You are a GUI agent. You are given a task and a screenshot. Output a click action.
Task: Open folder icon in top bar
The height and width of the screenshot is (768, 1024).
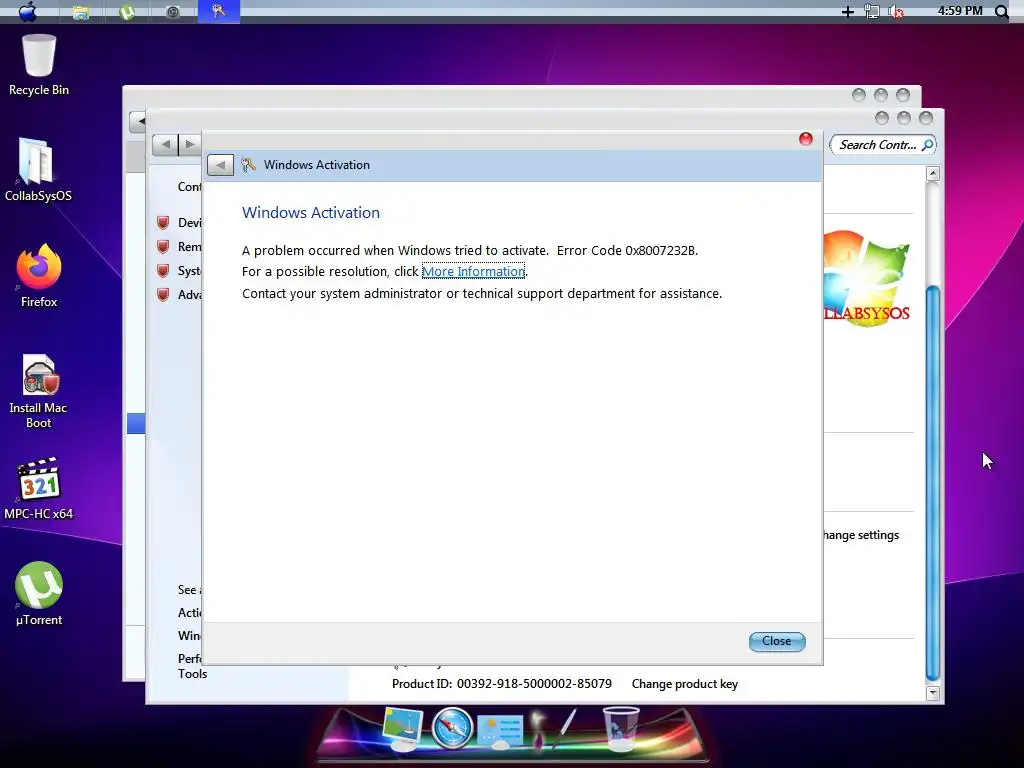pos(81,12)
